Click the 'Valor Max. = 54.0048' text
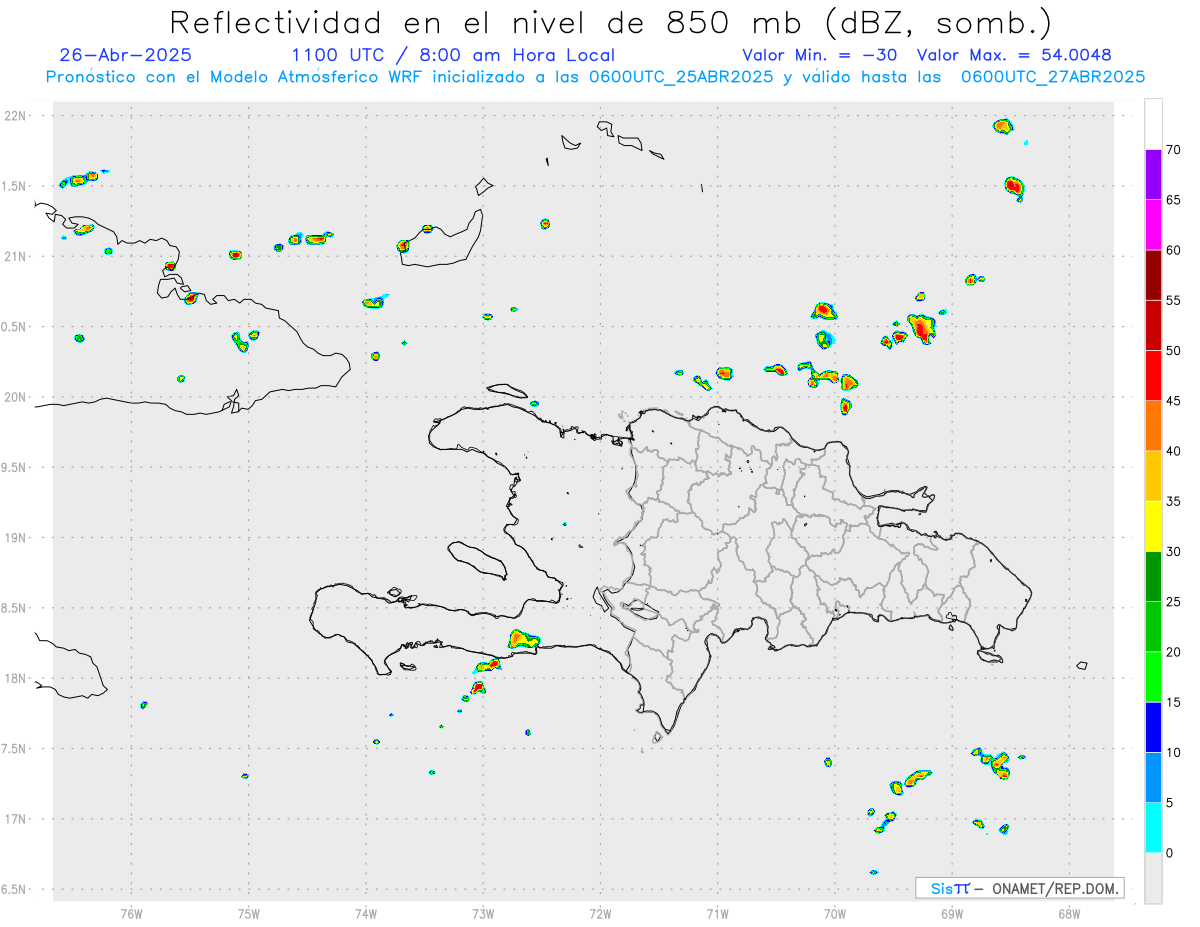 click(x=1013, y=55)
